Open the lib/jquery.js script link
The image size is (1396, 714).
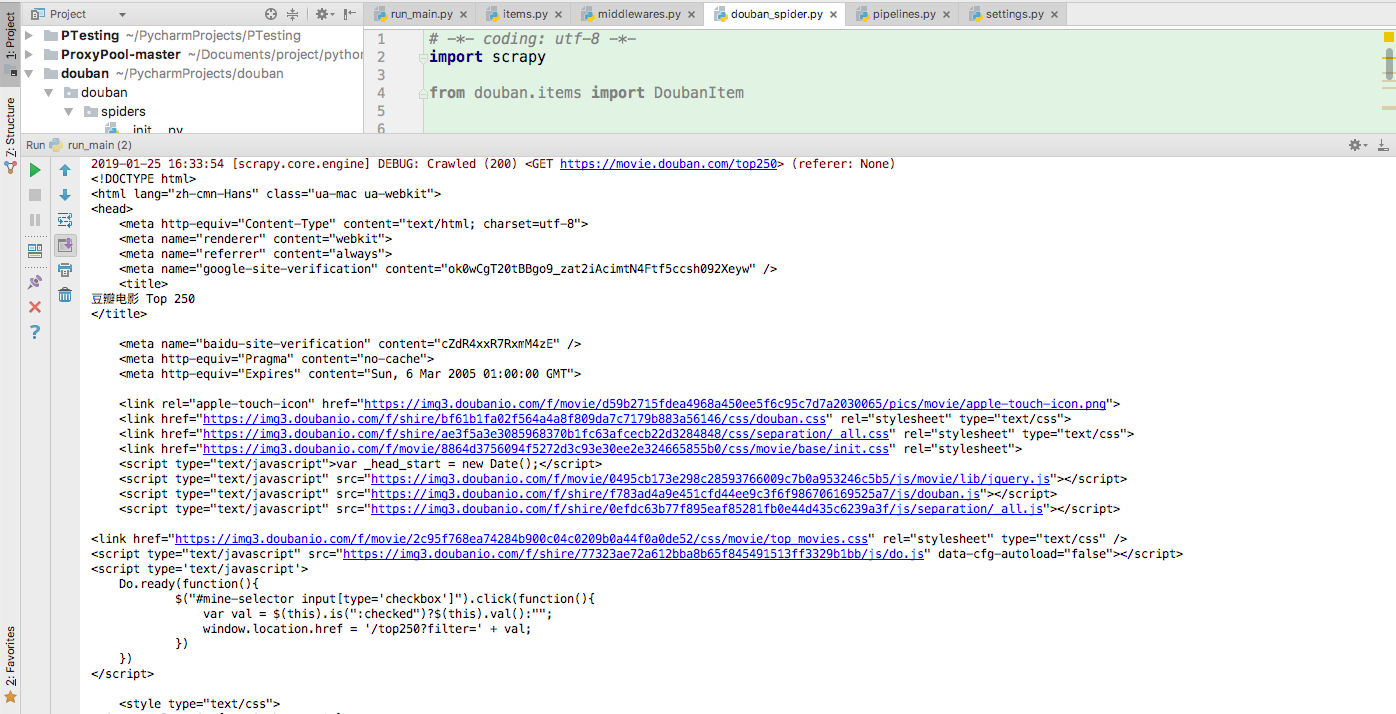tap(711, 479)
